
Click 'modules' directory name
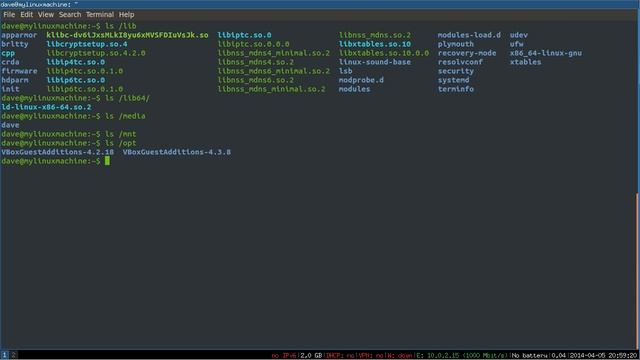(354, 89)
